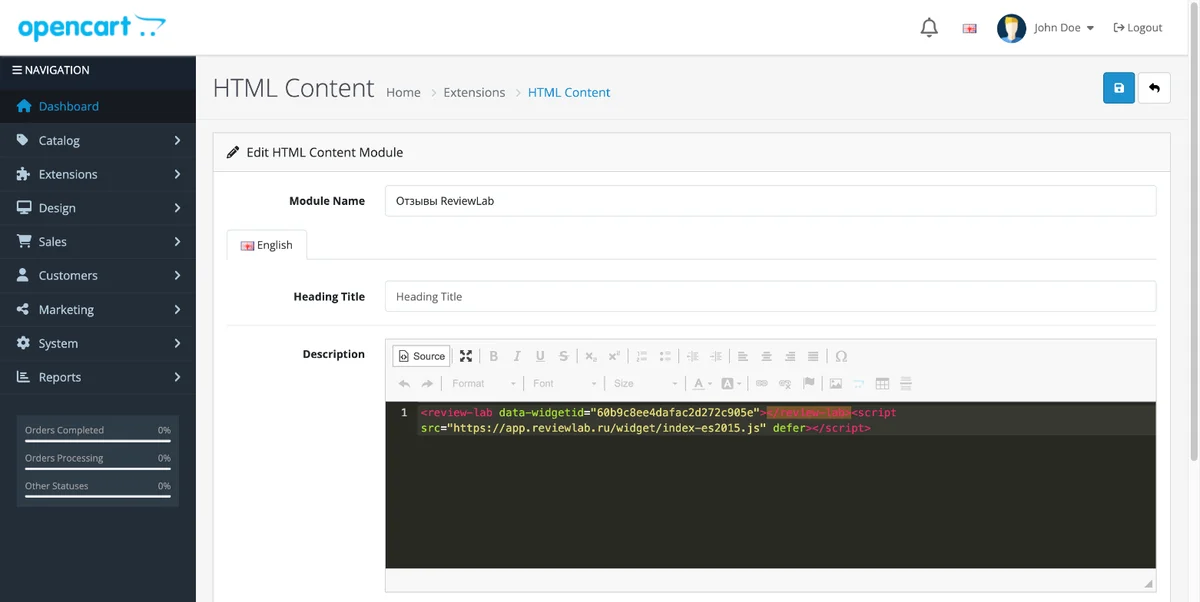
Task: Align text right in the editor
Action: (x=790, y=356)
